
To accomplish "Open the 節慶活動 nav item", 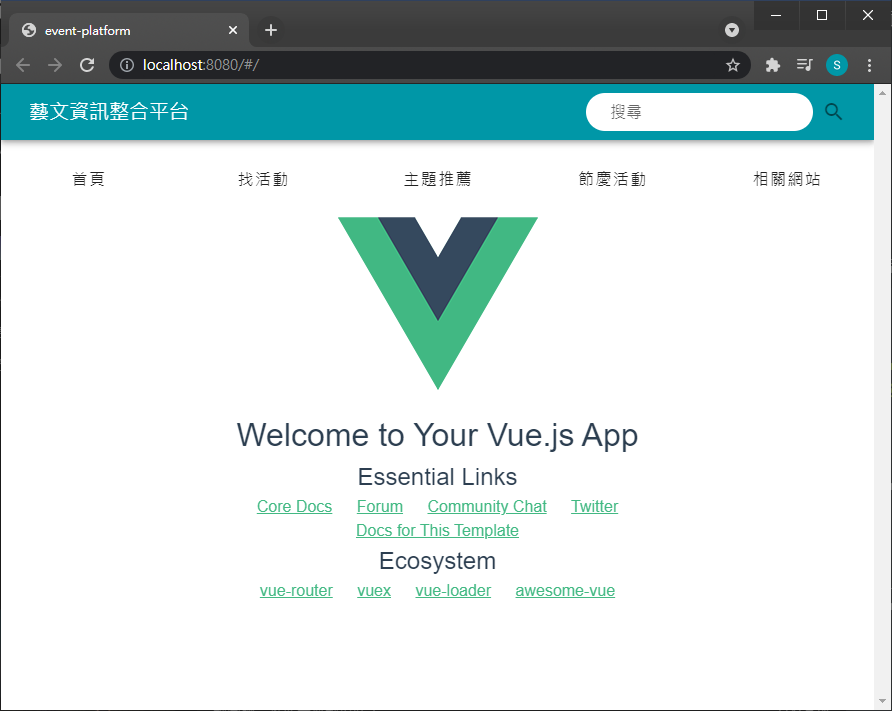I will pos(612,179).
